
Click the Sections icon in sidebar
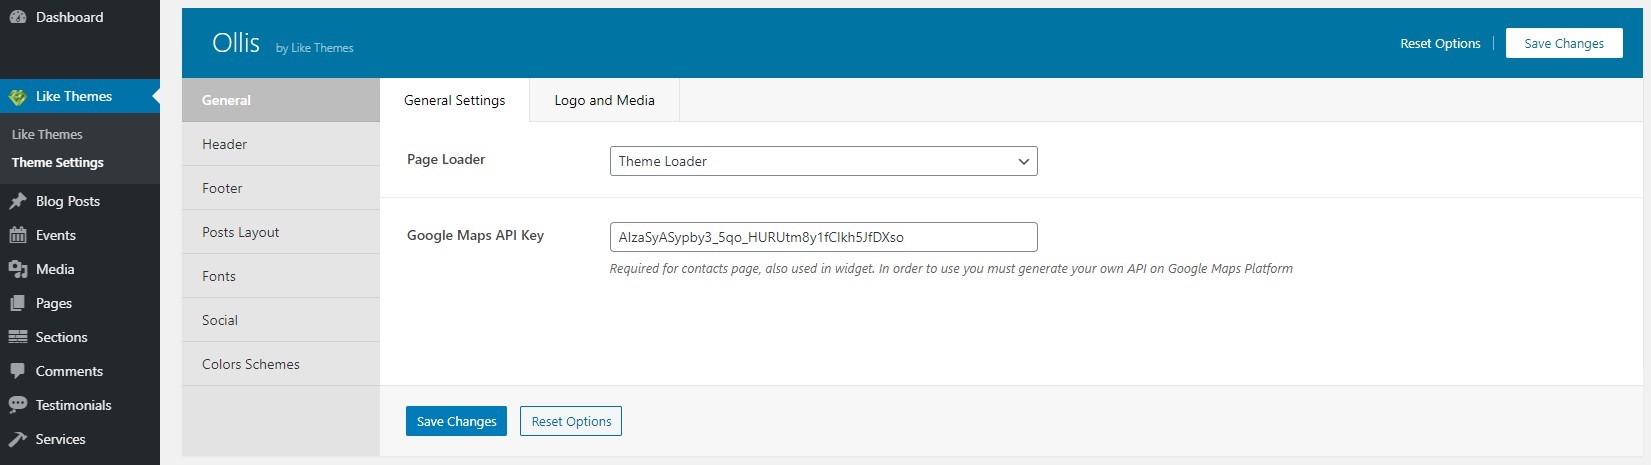(x=17, y=337)
